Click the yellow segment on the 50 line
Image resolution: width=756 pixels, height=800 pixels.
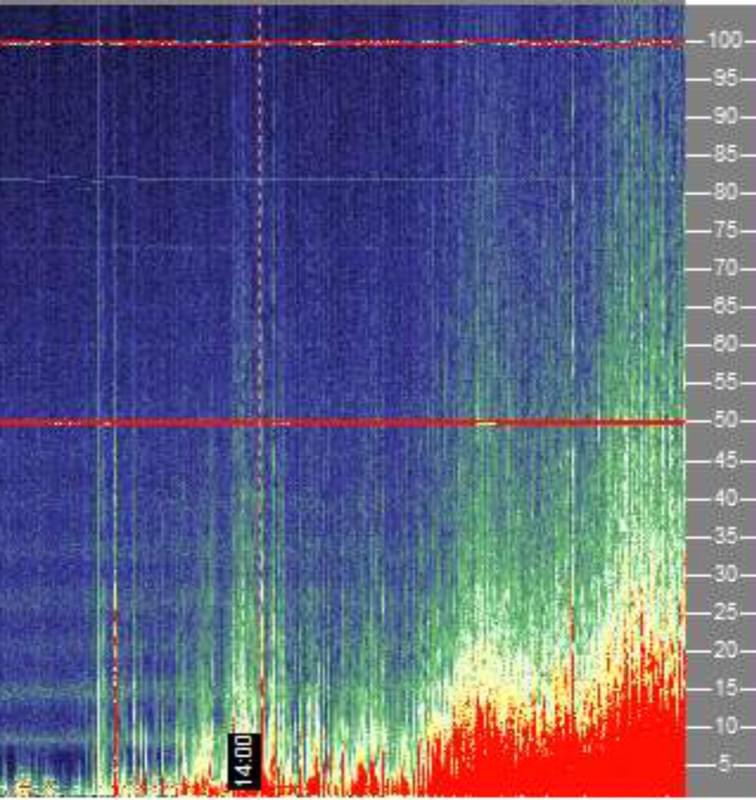point(486,423)
